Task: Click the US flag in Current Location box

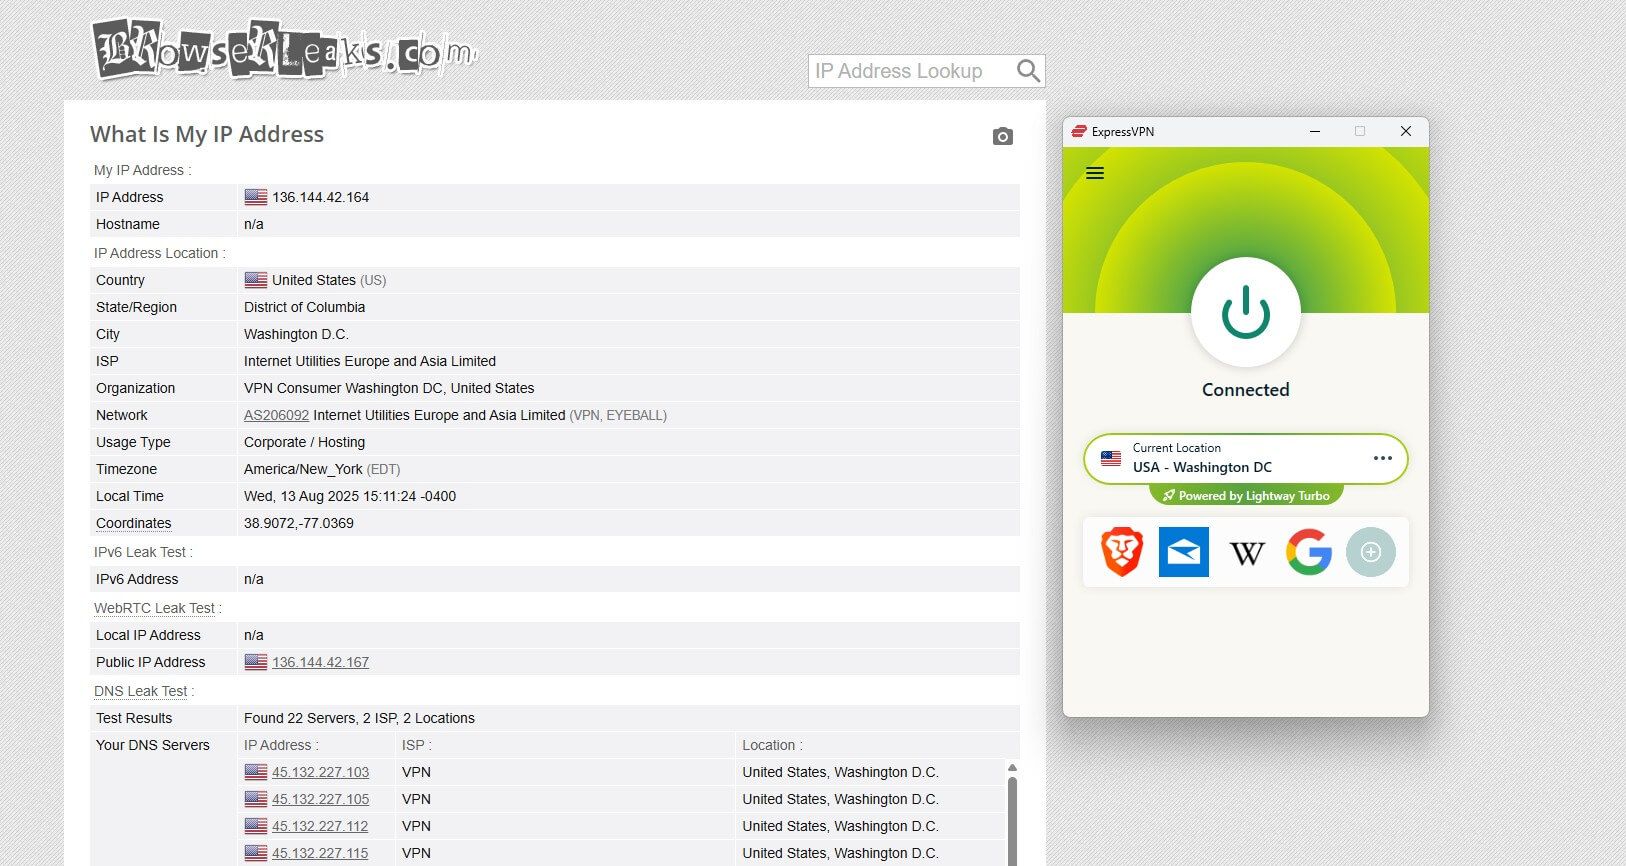Action: click(1111, 459)
